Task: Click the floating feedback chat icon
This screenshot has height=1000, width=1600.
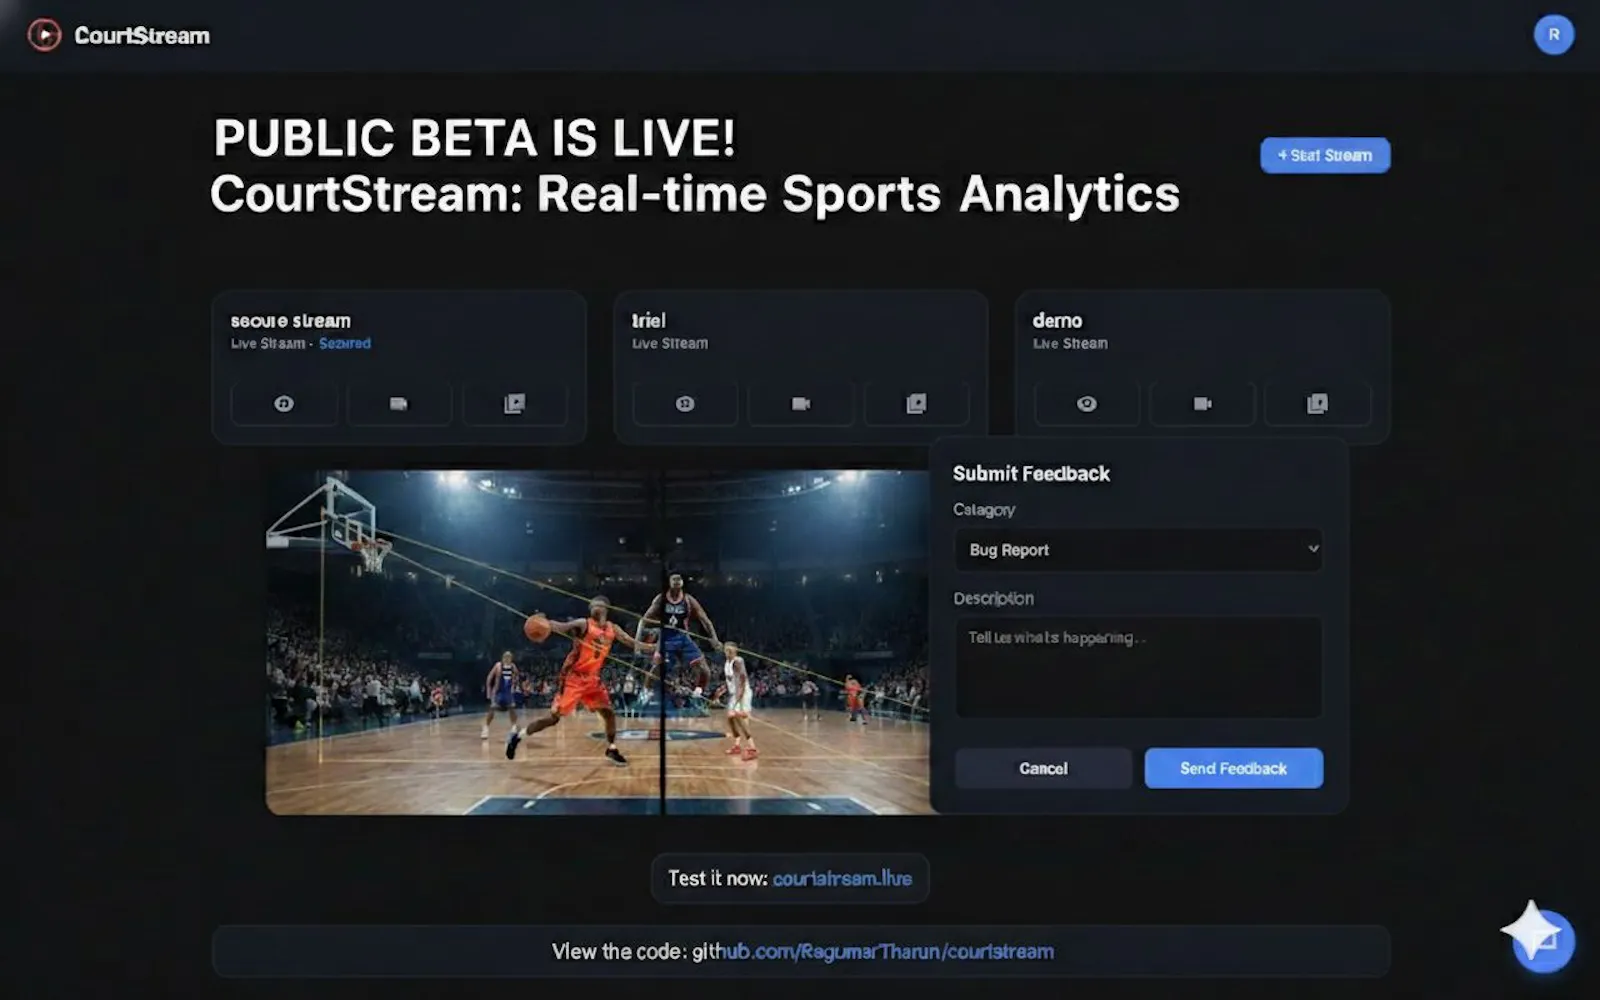Action: click(1543, 940)
